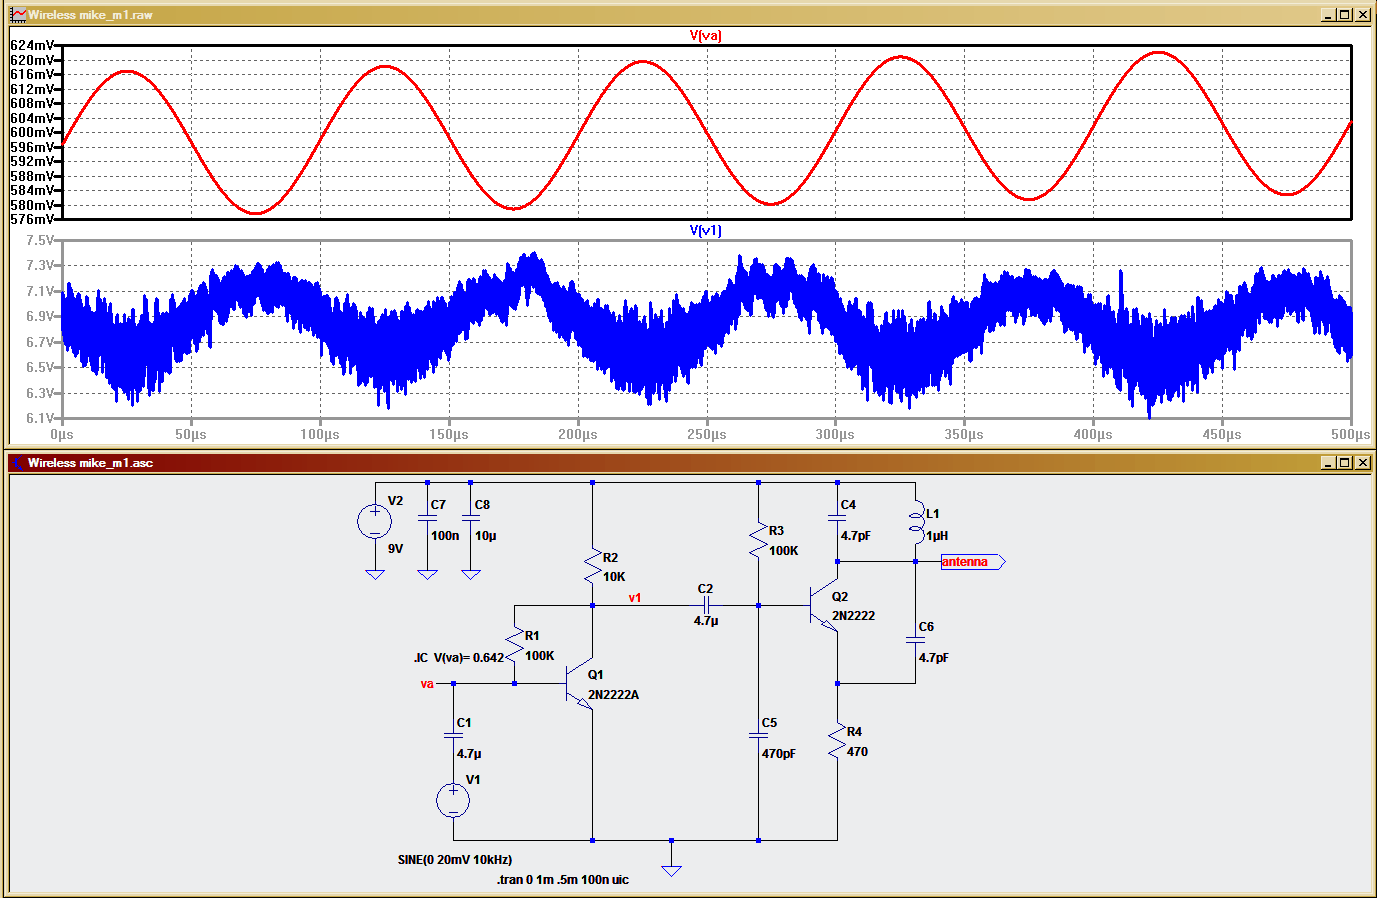
Task: Click the 100n value of C7
Action: (445, 536)
